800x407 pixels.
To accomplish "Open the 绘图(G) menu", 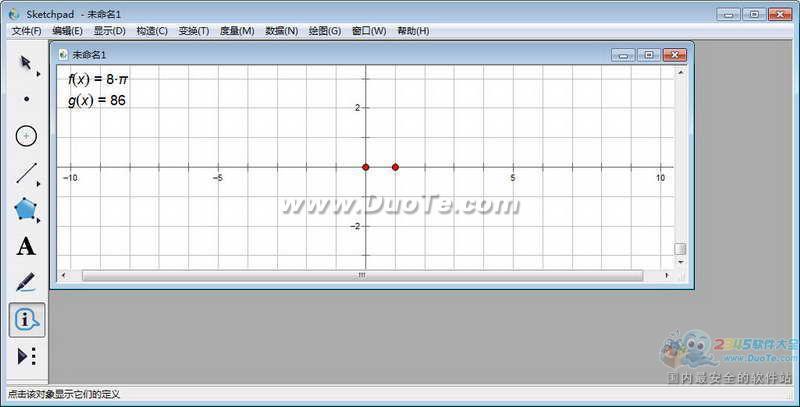I will point(325,31).
